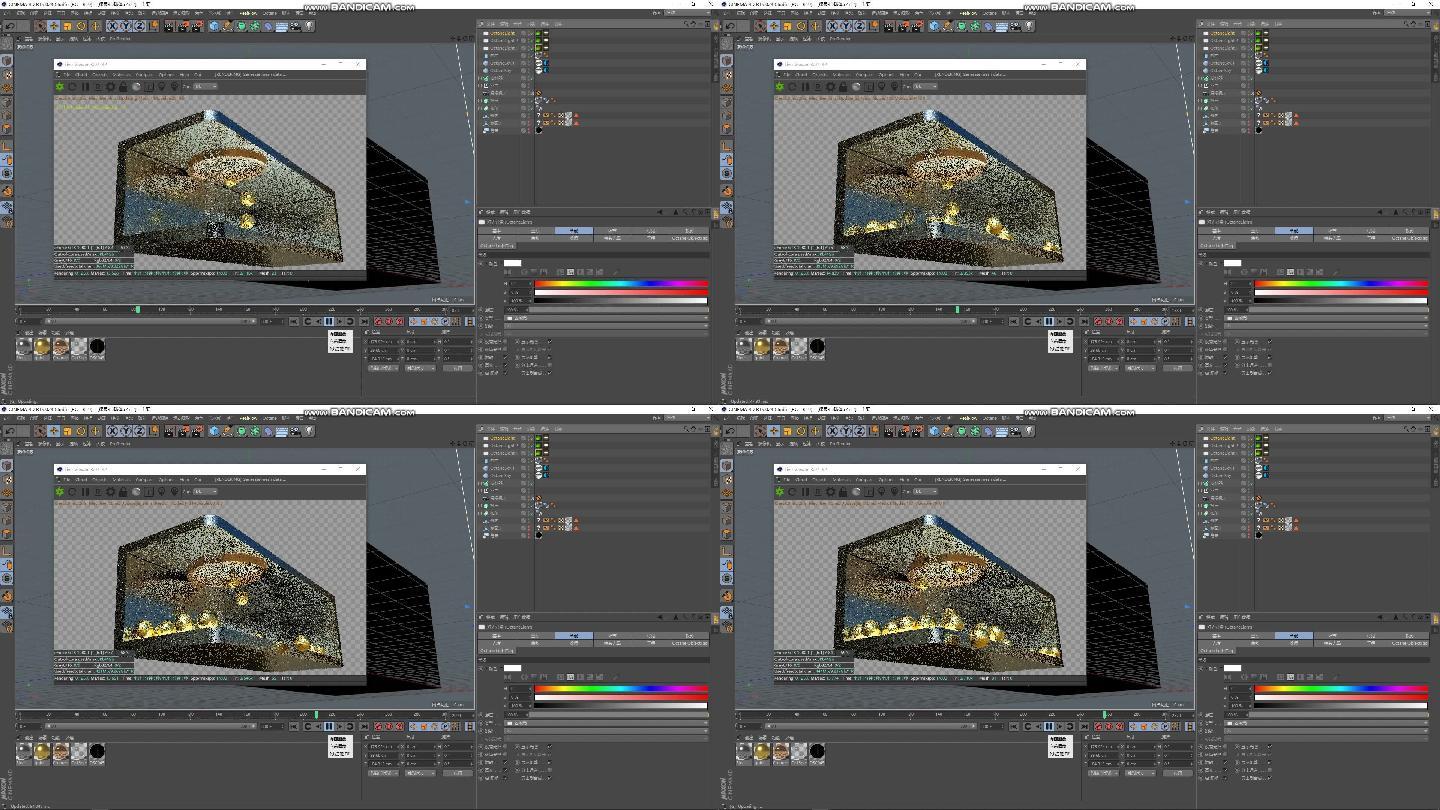Select the checkered transparent material thumbnail, bottom-right frame
The image size is (1440, 810).
[799, 752]
